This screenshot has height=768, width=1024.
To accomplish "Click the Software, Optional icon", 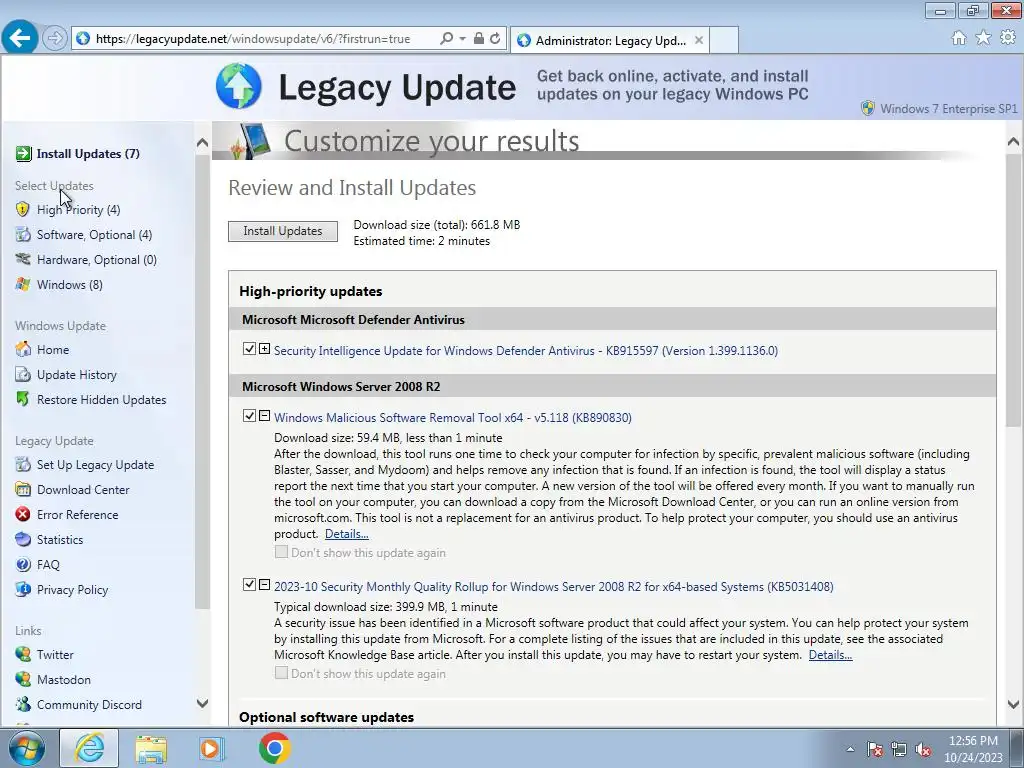I will 23,234.
